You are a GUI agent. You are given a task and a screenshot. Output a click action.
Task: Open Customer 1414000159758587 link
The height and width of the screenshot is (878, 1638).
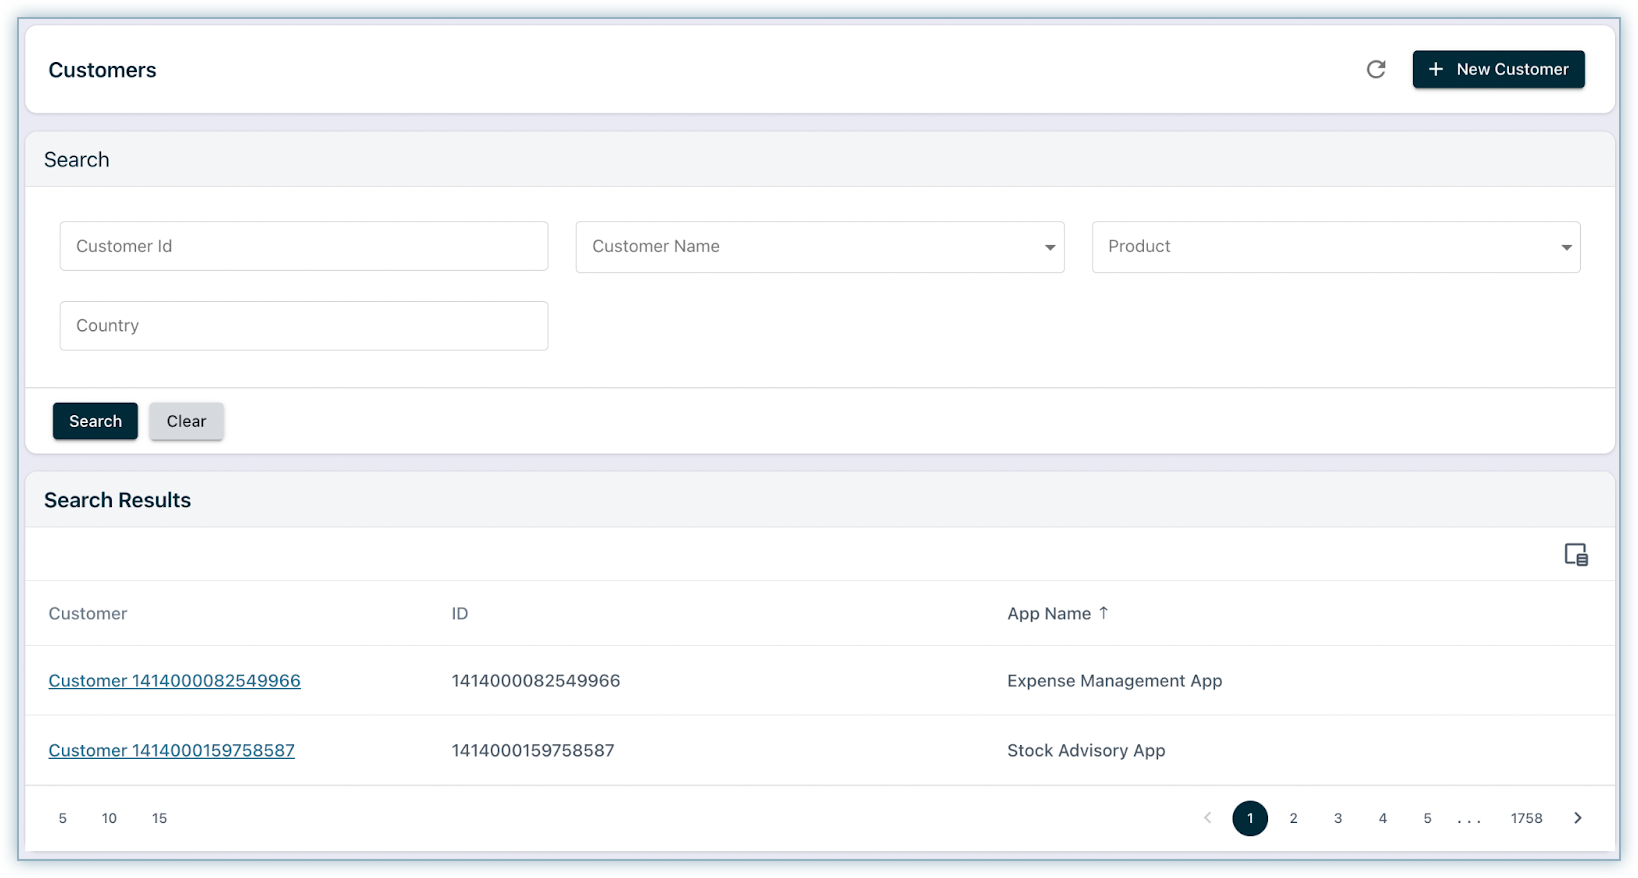[x=171, y=751]
